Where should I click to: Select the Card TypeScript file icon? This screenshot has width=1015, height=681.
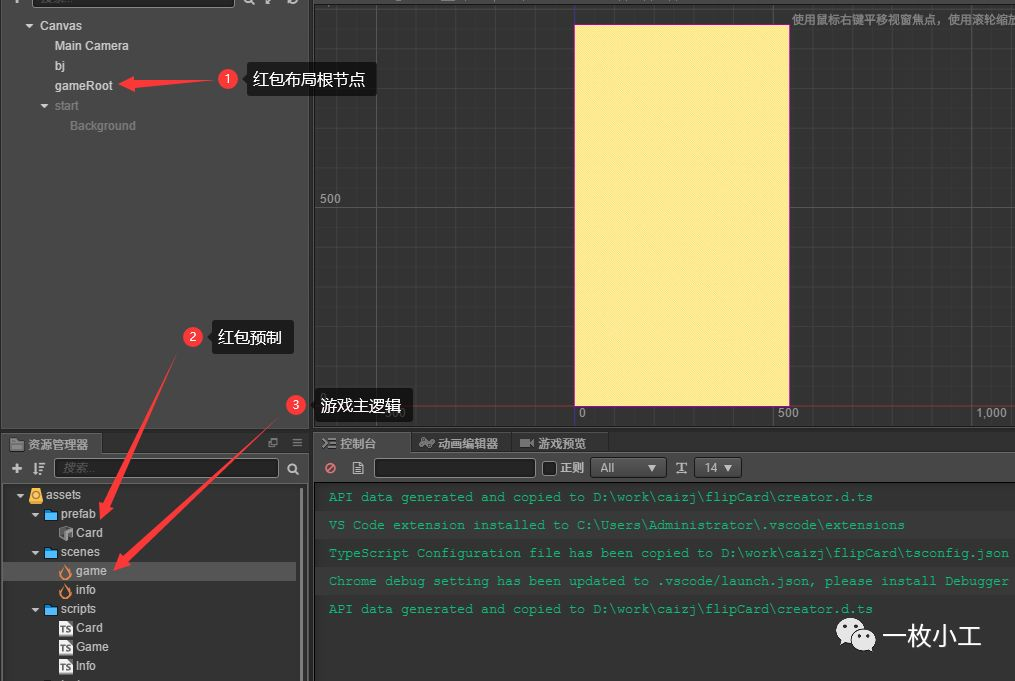click(x=65, y=628)
